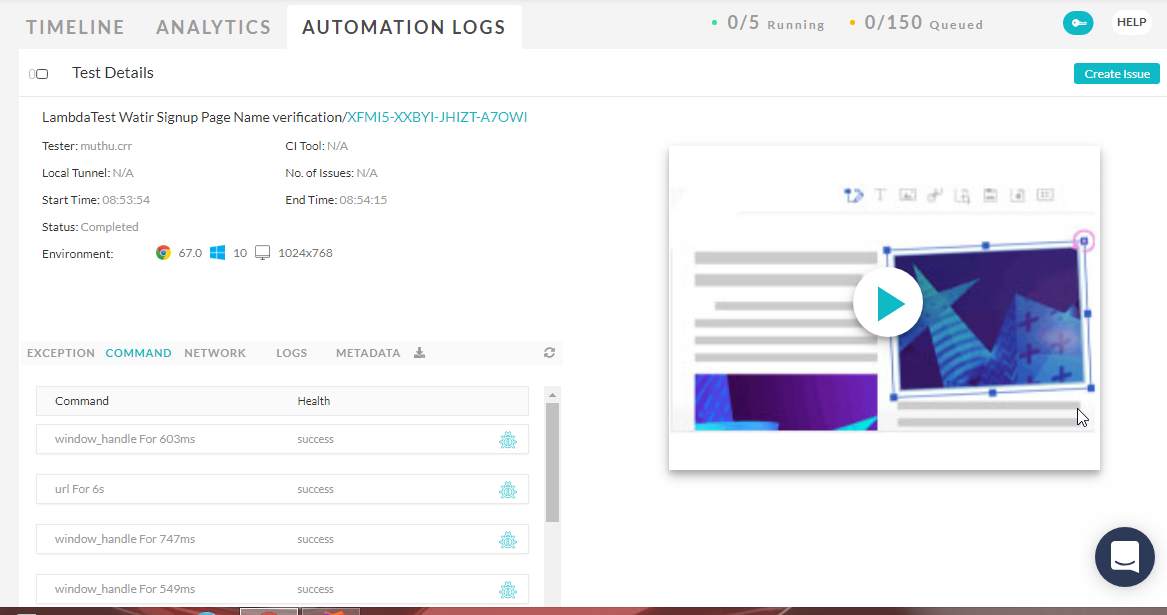Viewport: 1167px width, 615px height.
Task: Click bug icon for window_handle 603ms row
Action: 508,440
